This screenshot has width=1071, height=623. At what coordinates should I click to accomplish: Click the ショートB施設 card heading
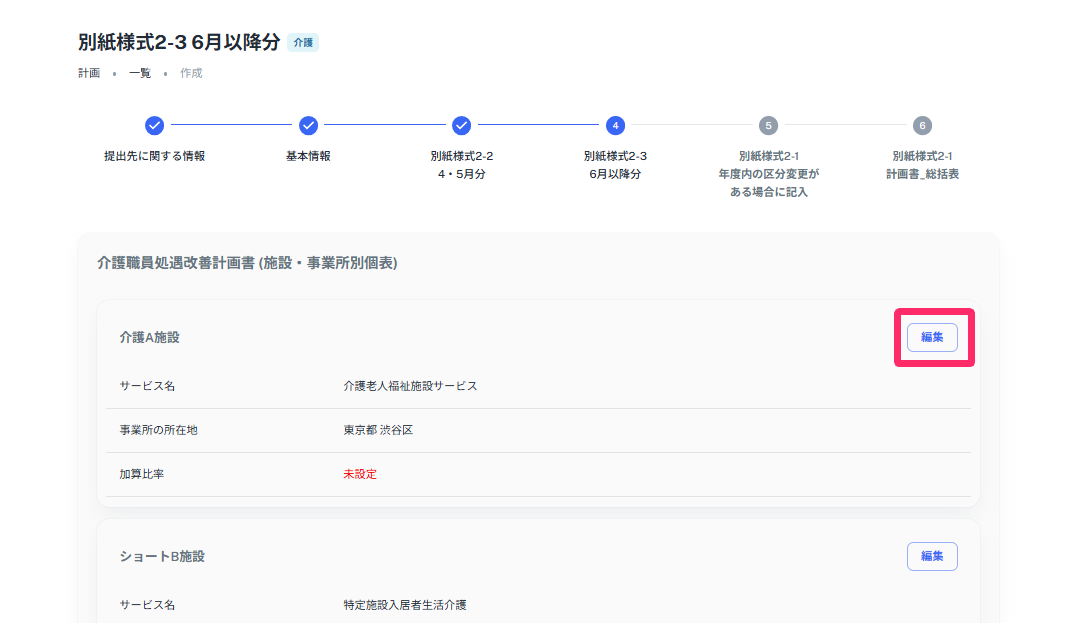[x=162, y=556]
